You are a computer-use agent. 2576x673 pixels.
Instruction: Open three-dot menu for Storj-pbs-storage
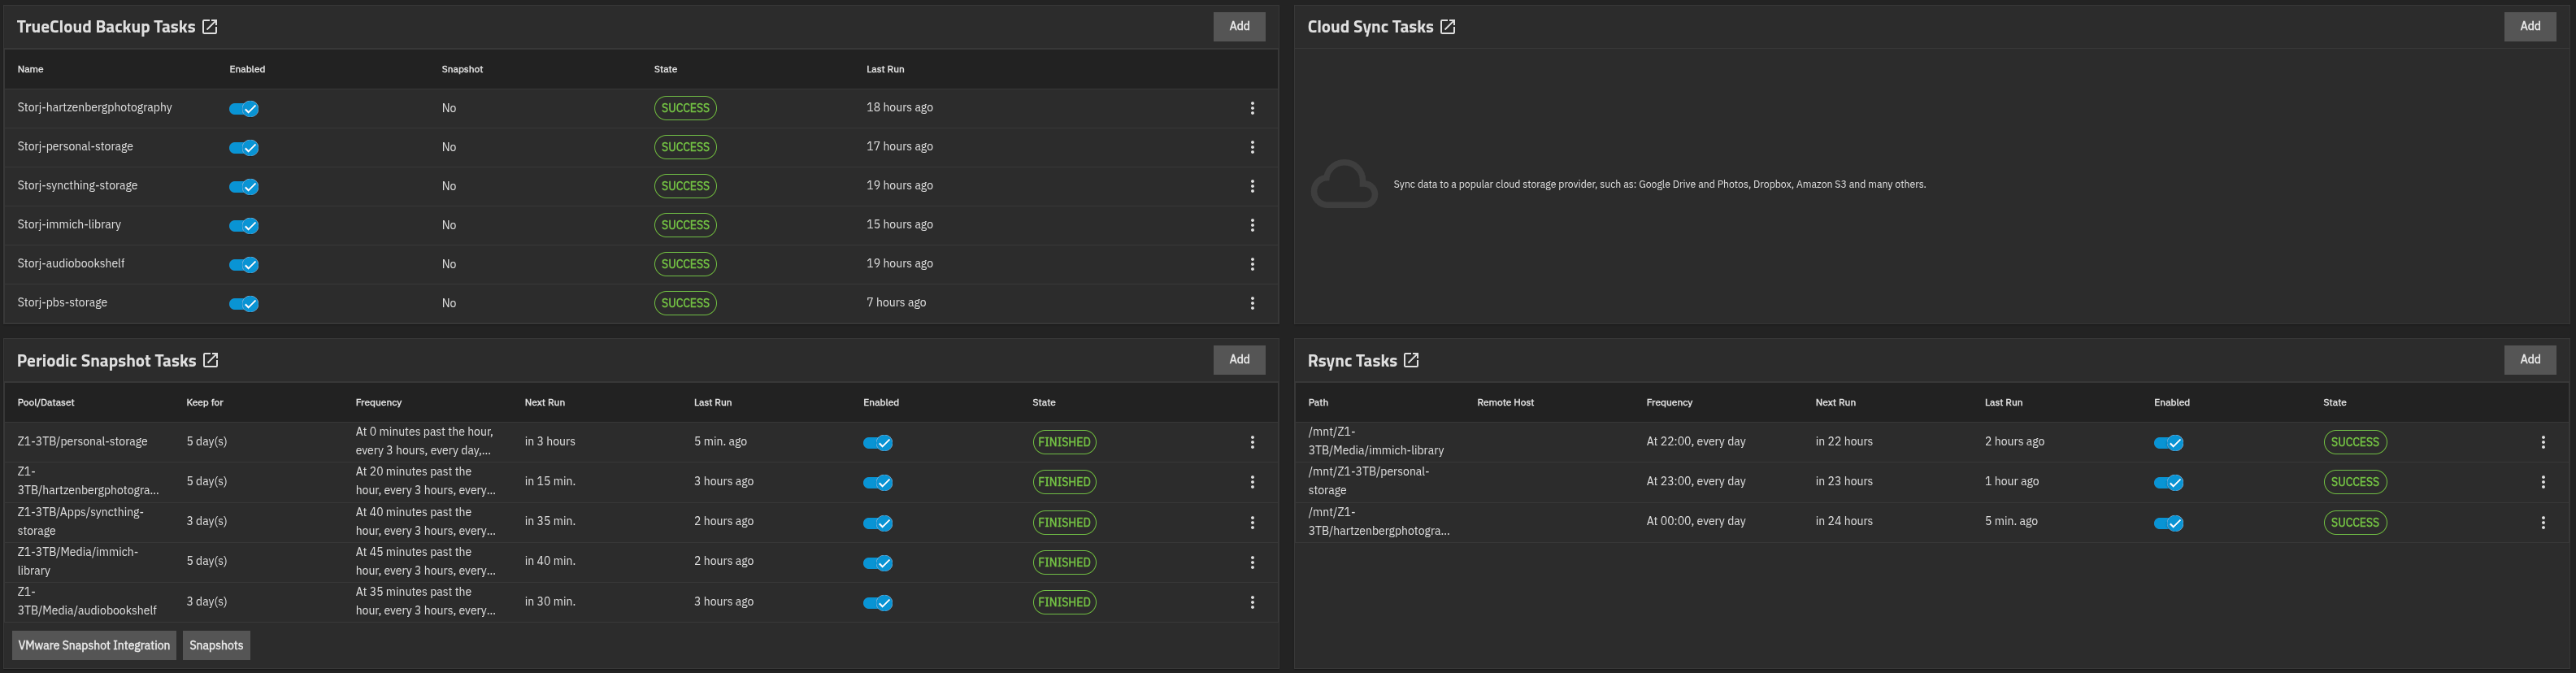[x=1252, y=303]
